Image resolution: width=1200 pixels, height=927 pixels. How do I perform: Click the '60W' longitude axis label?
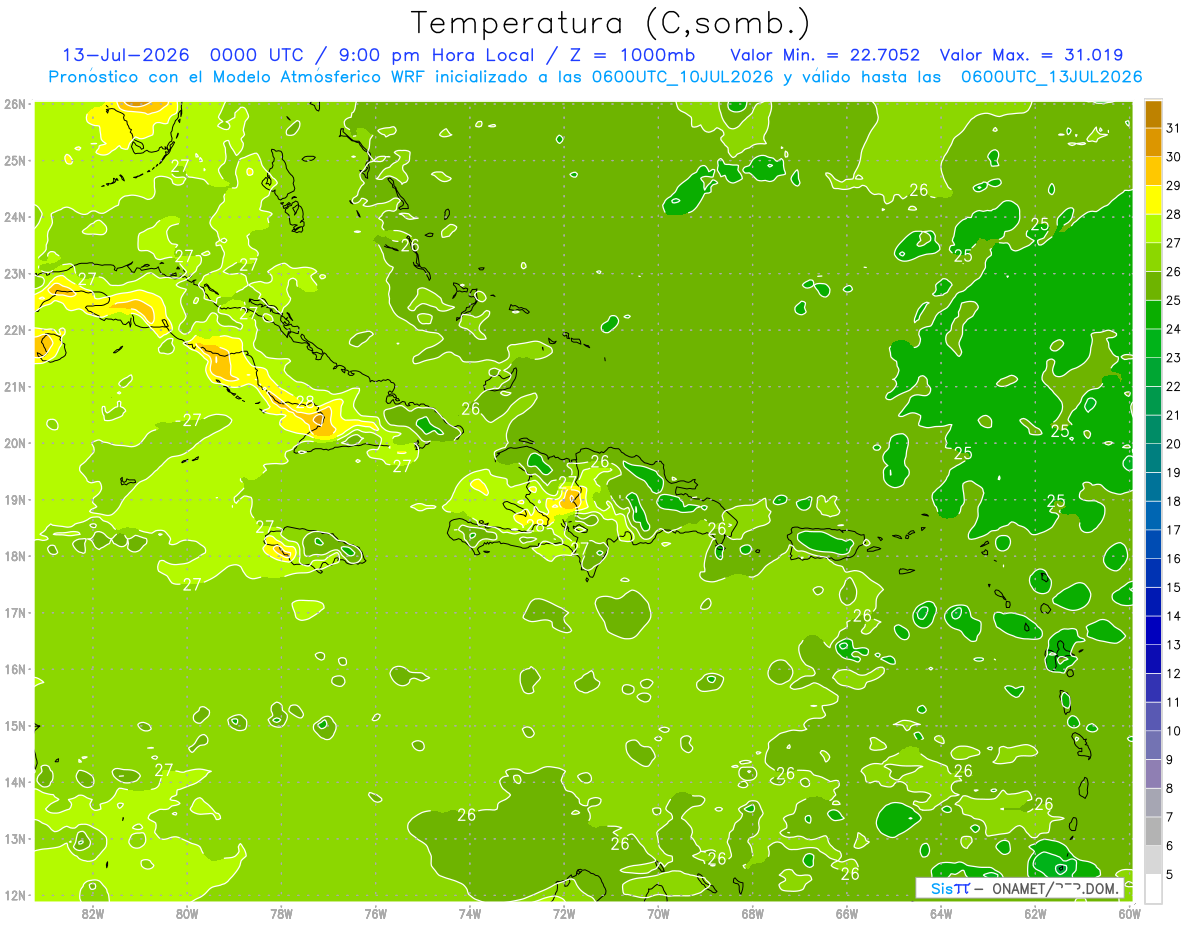coord(1129,913)
